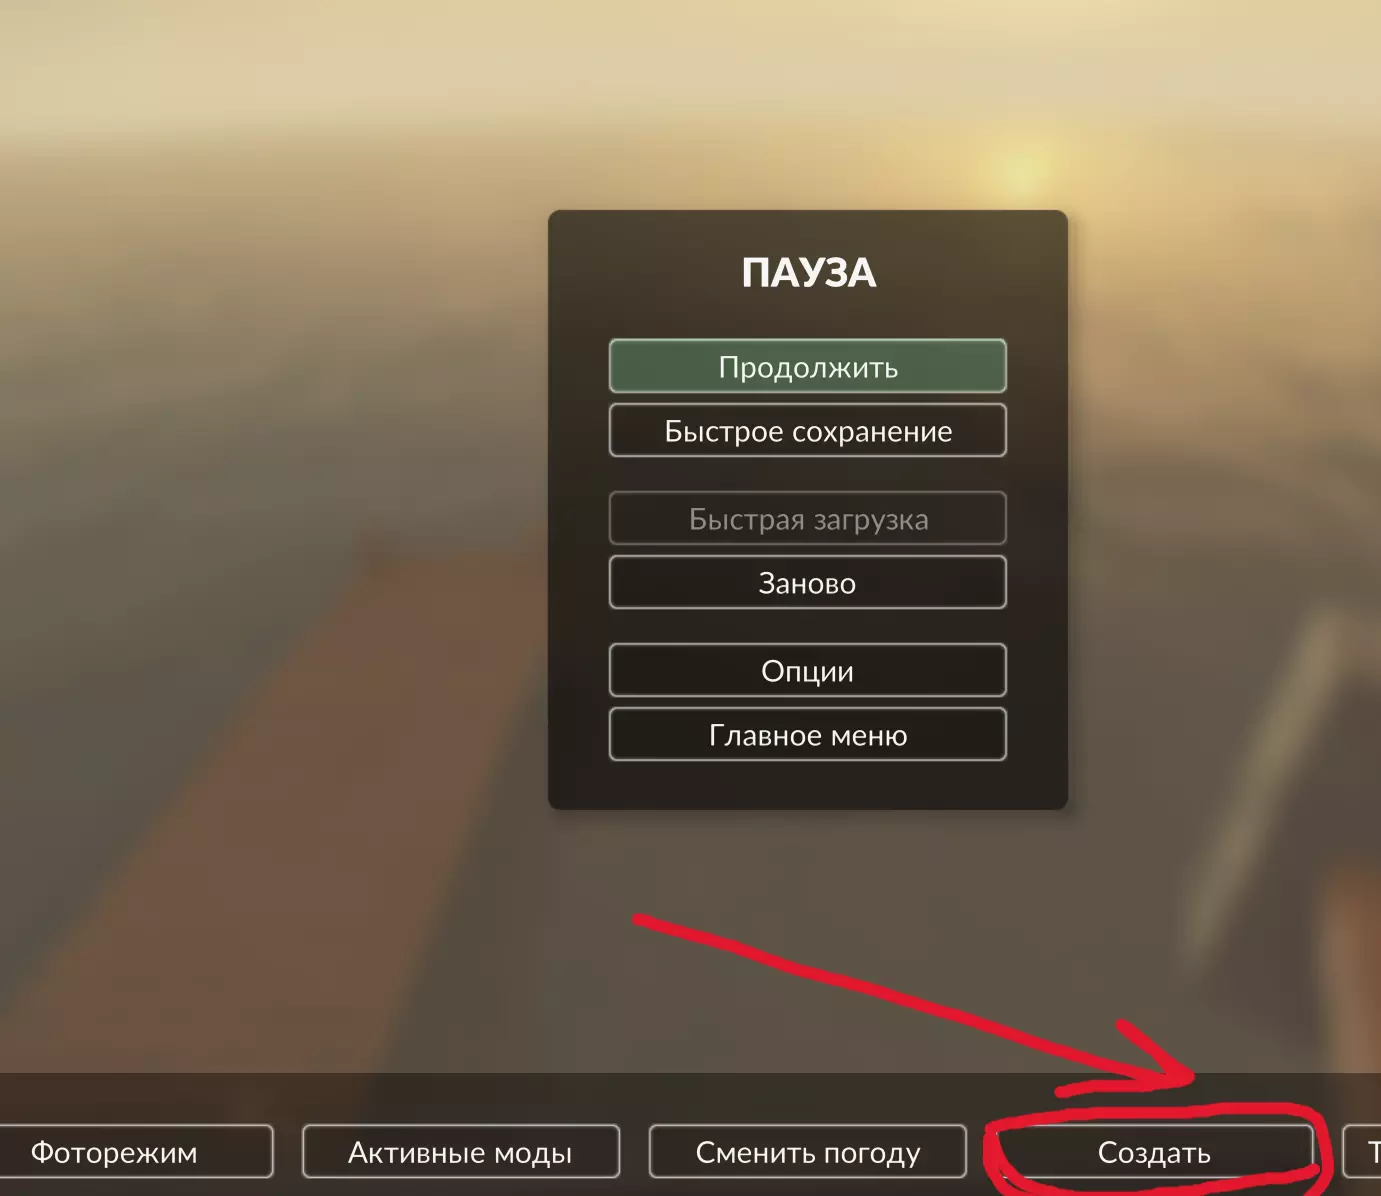Screen dimensions: 1381x1196
Task: Click the empty area below Главное меню inside the panel
Action: (807, 785)
